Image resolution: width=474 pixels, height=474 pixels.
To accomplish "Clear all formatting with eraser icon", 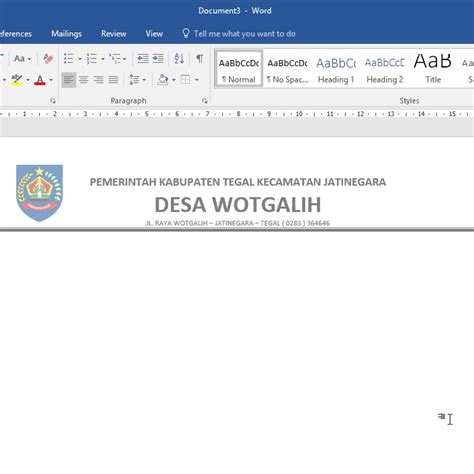I will (x=48, y=59).
